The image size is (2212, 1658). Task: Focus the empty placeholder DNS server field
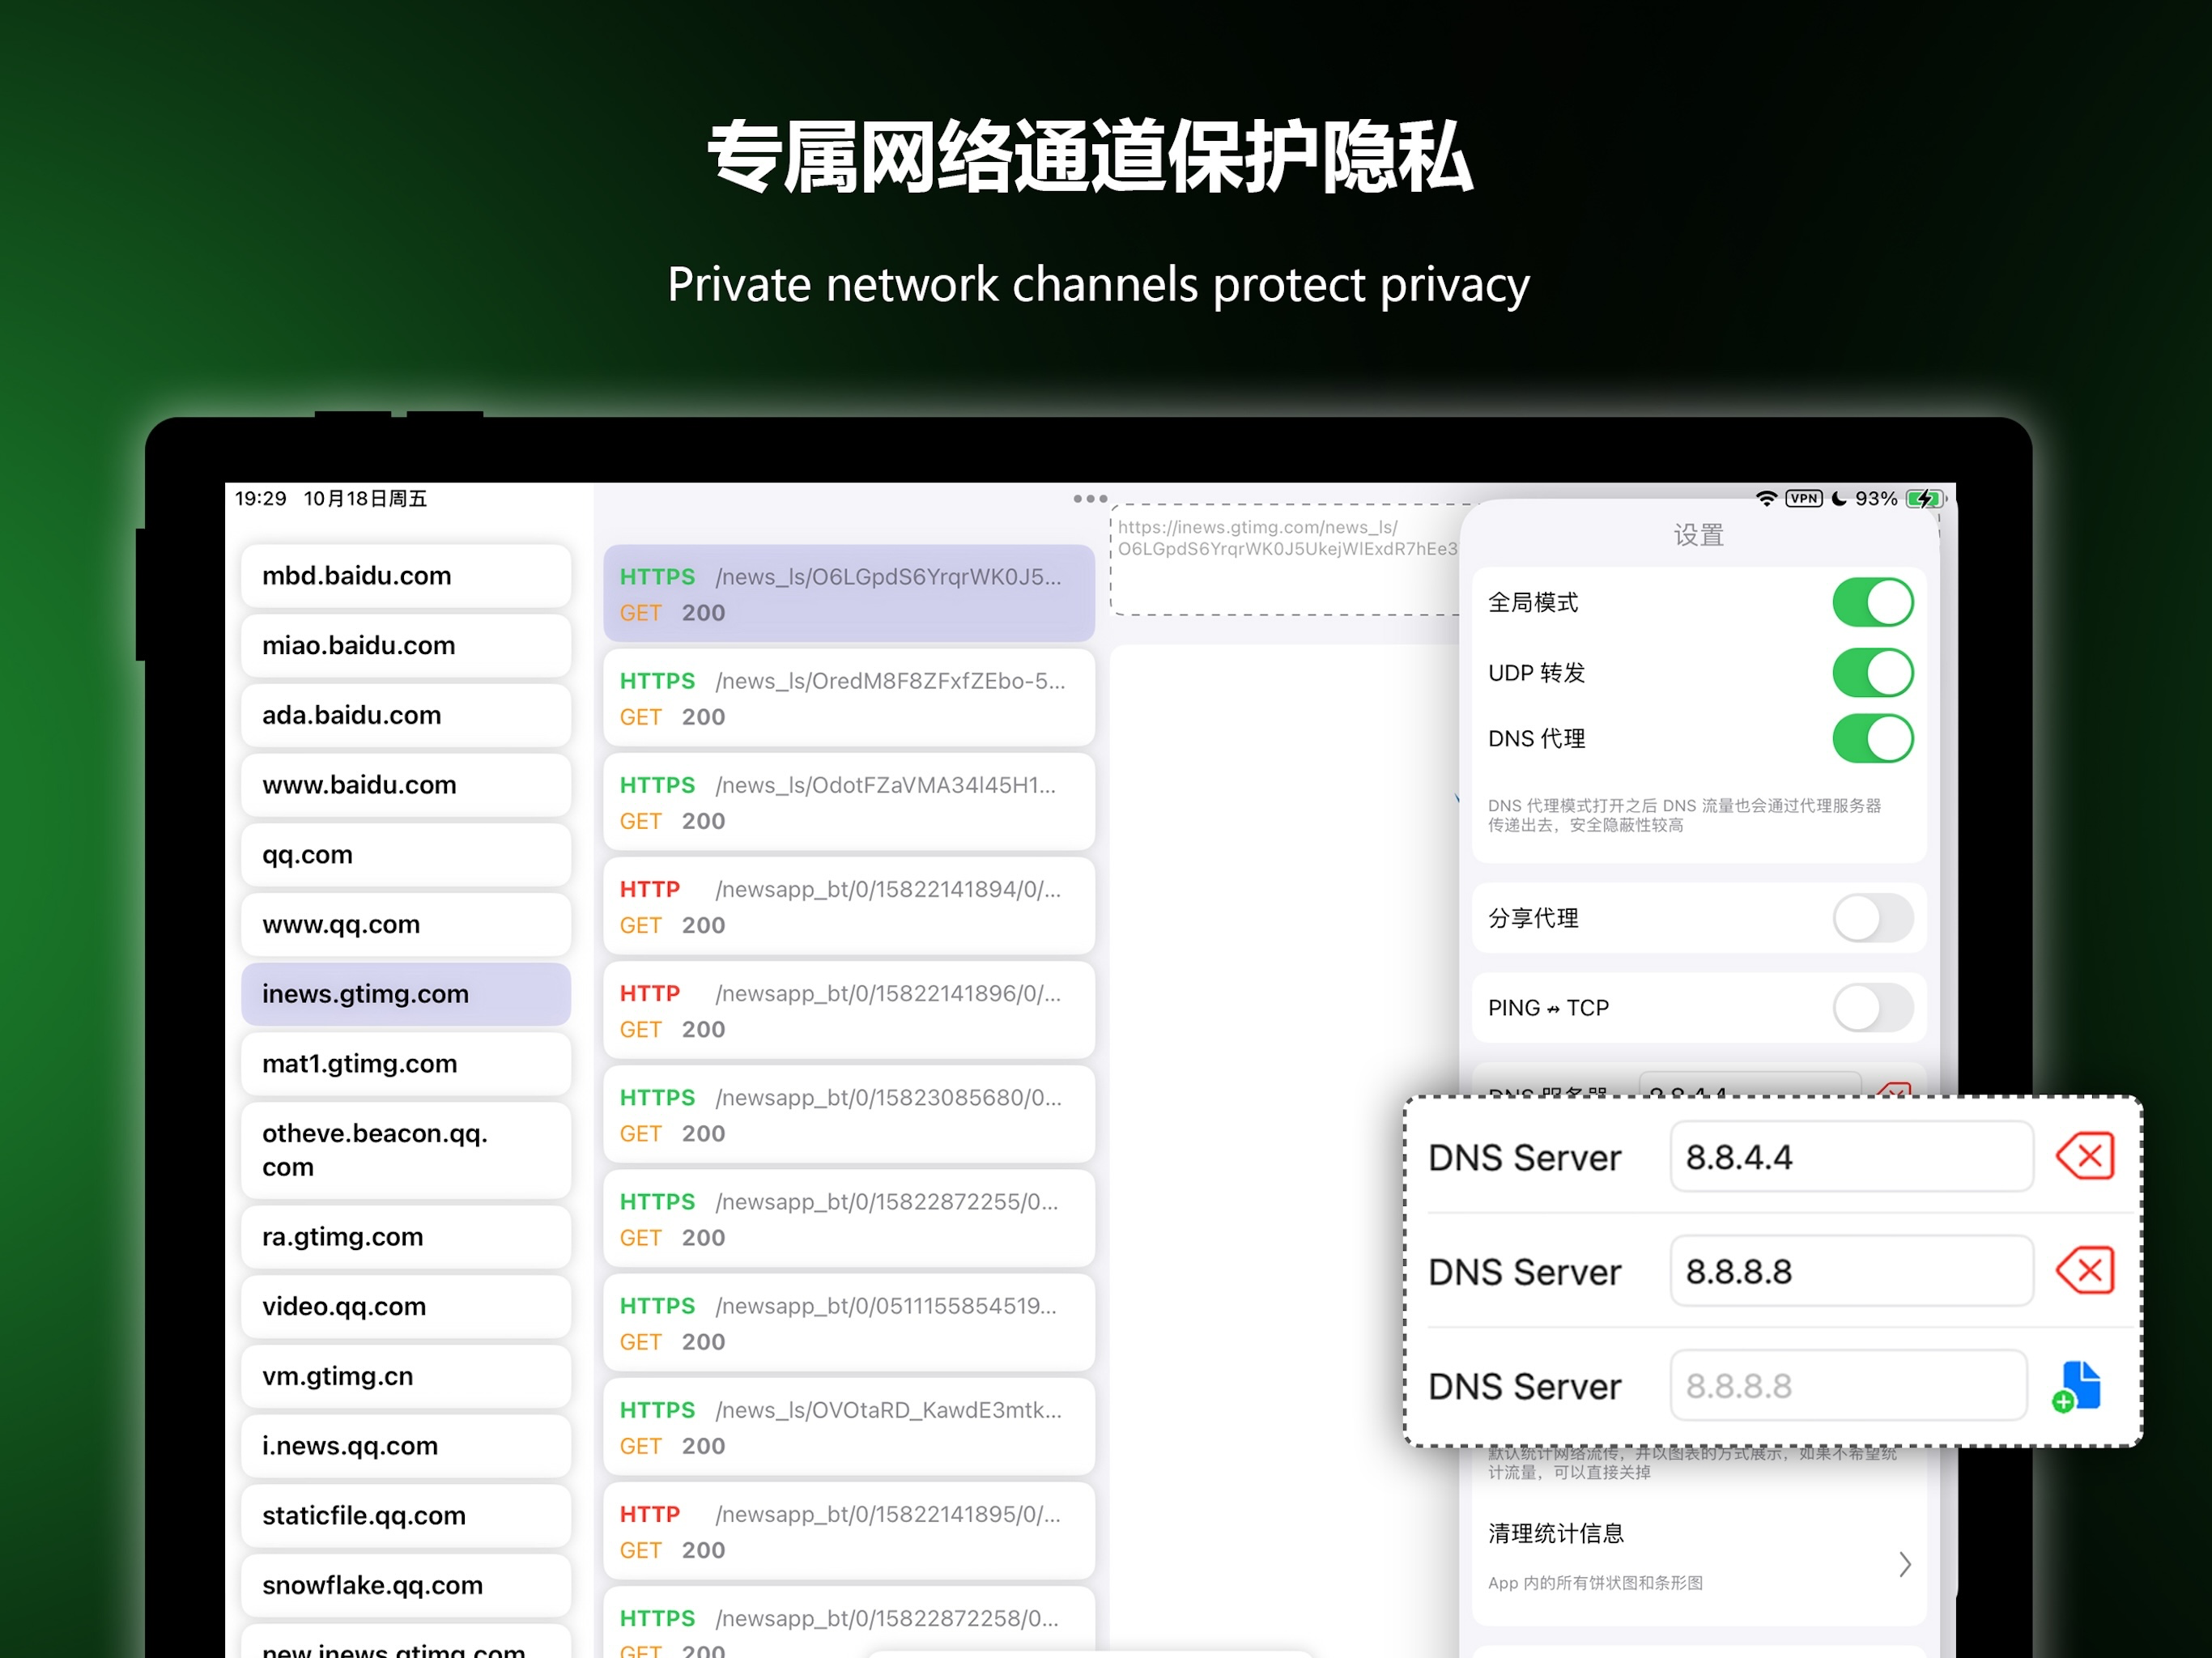[x=1848, y=1385]
